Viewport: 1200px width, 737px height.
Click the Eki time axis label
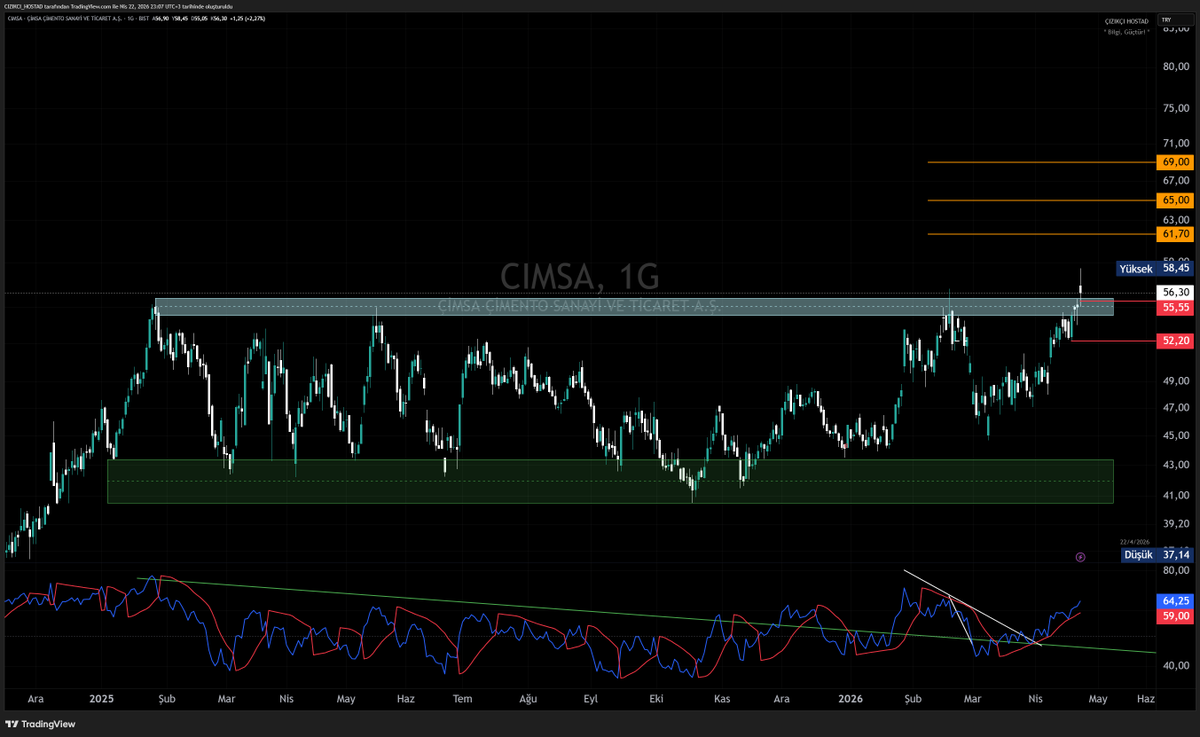(x=657, y=699)
